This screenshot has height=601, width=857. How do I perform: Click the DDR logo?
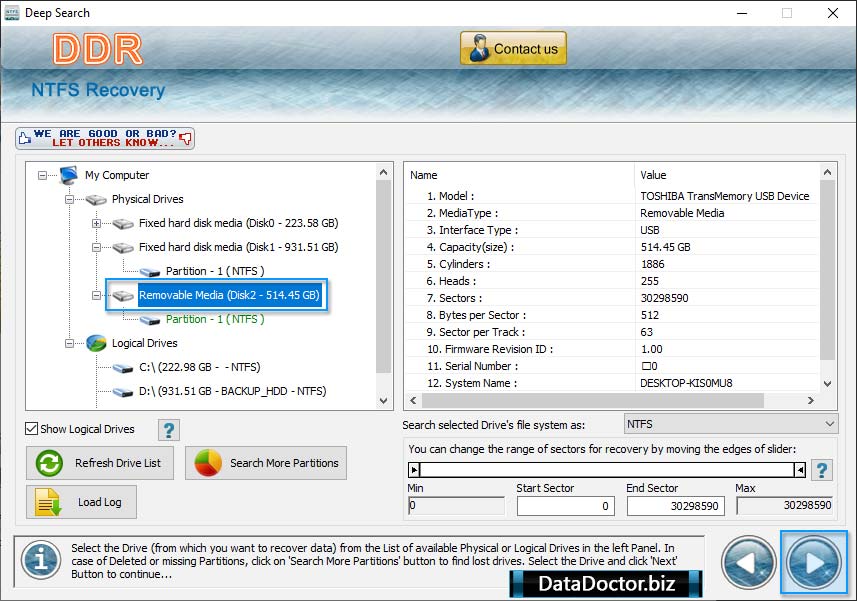point(98,49)
